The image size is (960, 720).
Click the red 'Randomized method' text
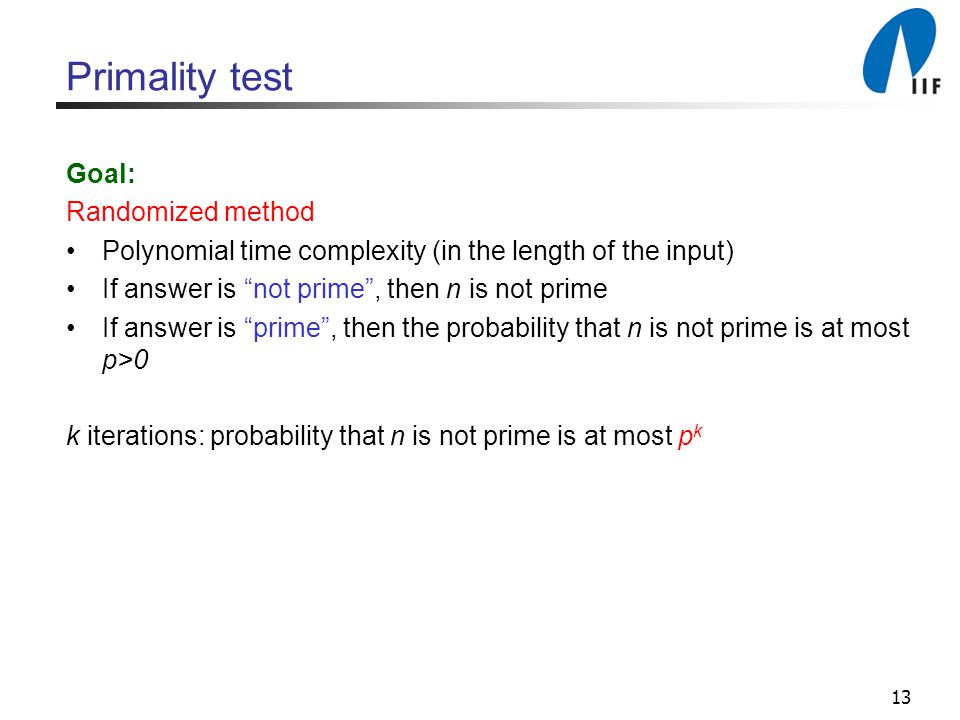[190, 212]
